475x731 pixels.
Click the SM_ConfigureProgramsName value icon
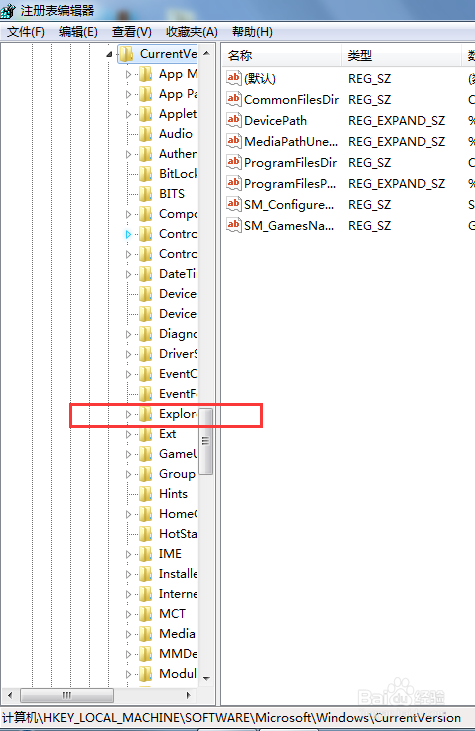click(234, 204)
